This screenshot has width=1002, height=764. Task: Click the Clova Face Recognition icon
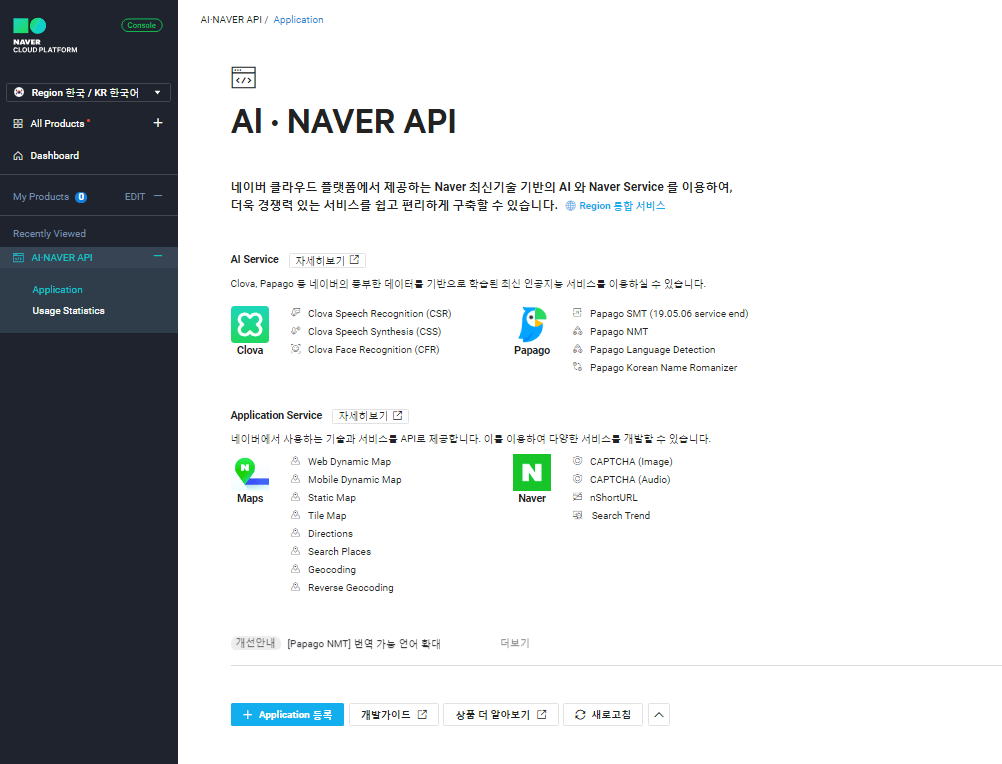296,348
